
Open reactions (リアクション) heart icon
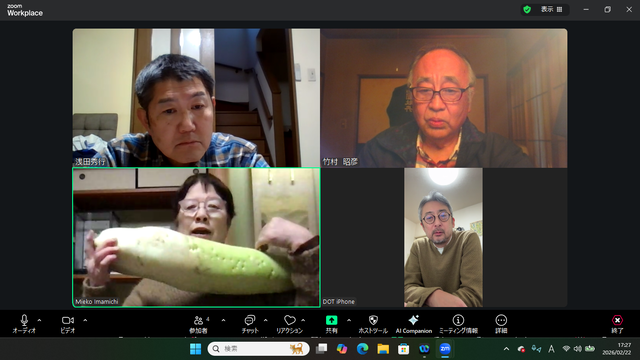(x=289, y=320)
